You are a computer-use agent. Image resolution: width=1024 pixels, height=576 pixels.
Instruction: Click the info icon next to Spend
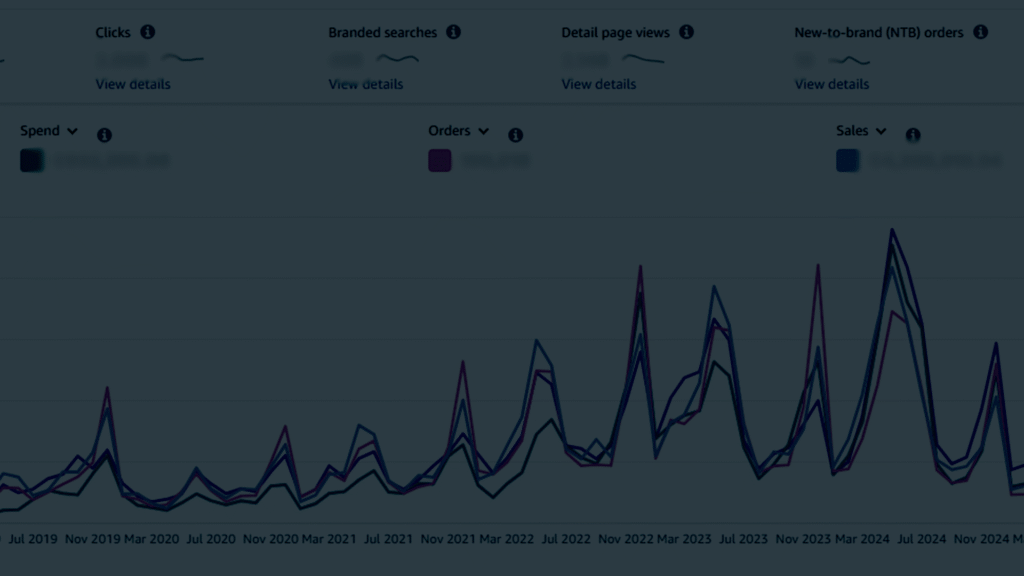pos(104,135)
